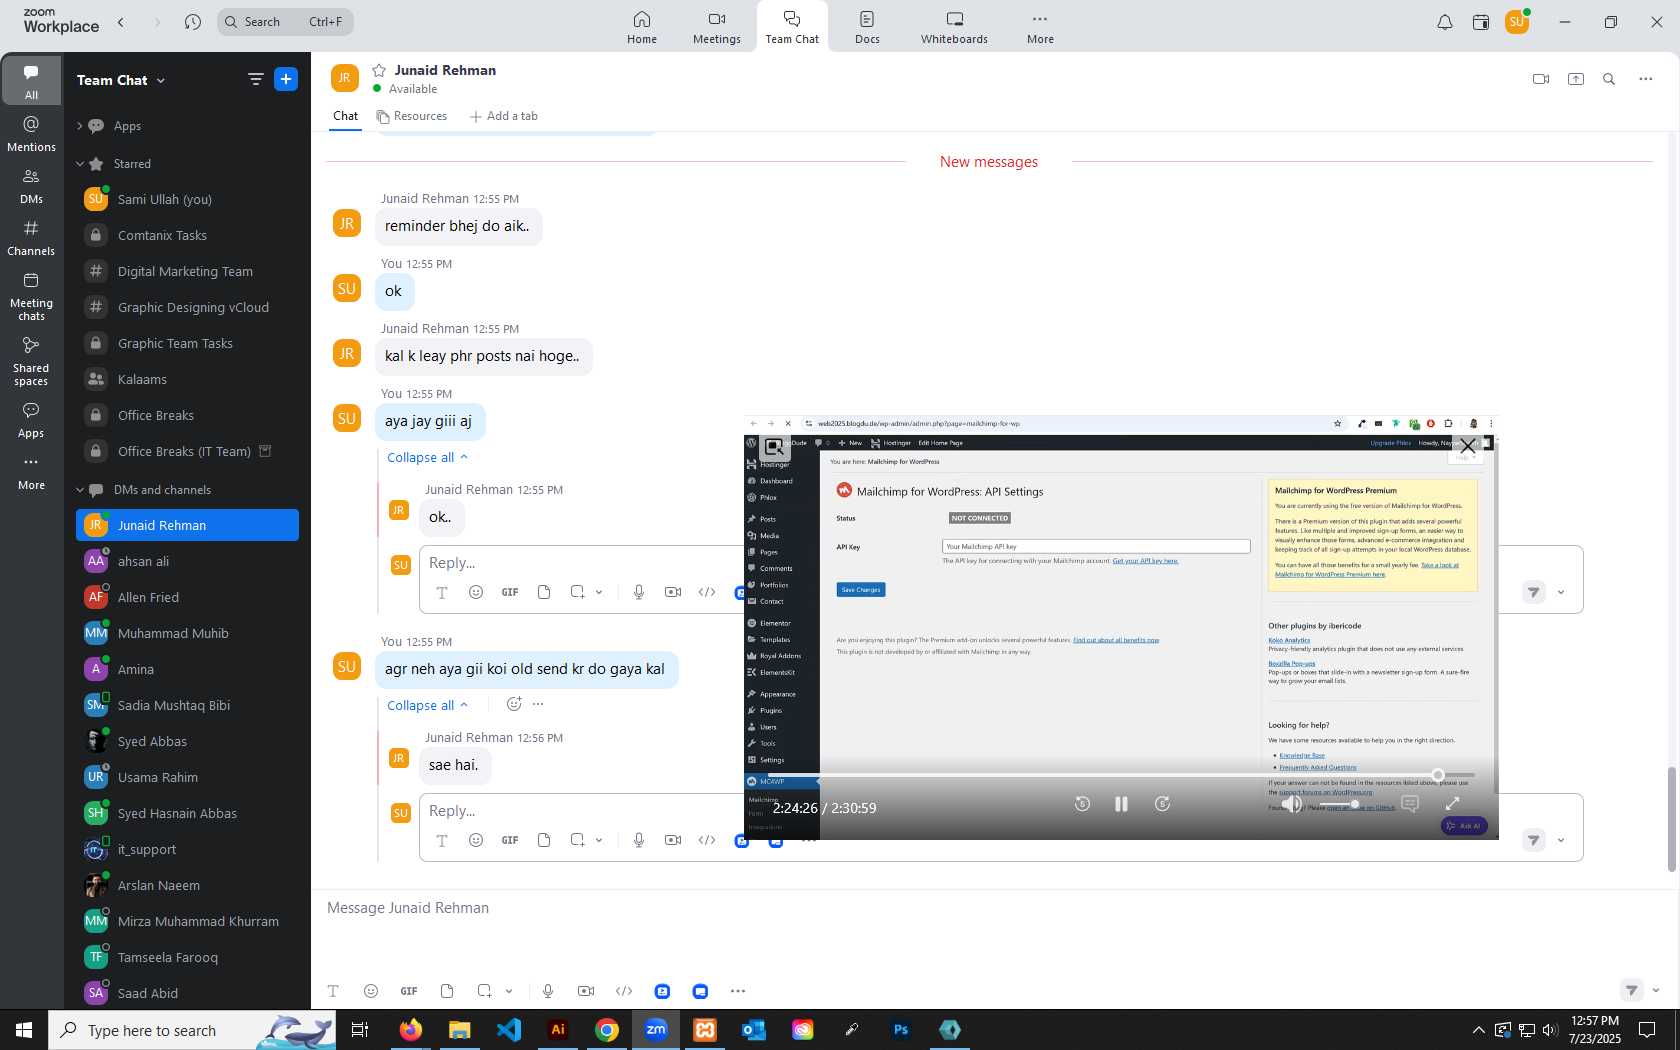This screenshot has width=1680, height=1050.
Task: Open GIF picker in main message toolbar
Action: [409, 991]
